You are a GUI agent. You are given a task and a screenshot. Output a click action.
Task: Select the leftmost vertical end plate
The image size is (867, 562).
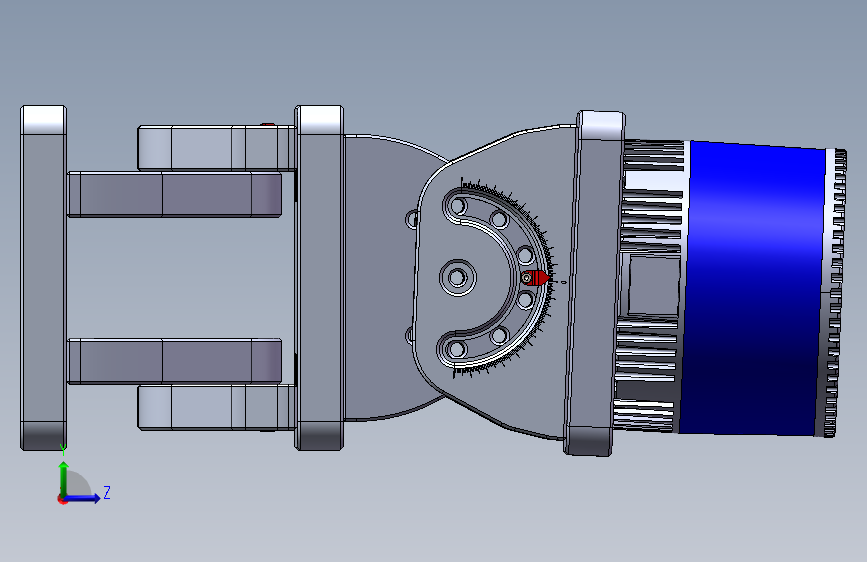coord(43,278)
